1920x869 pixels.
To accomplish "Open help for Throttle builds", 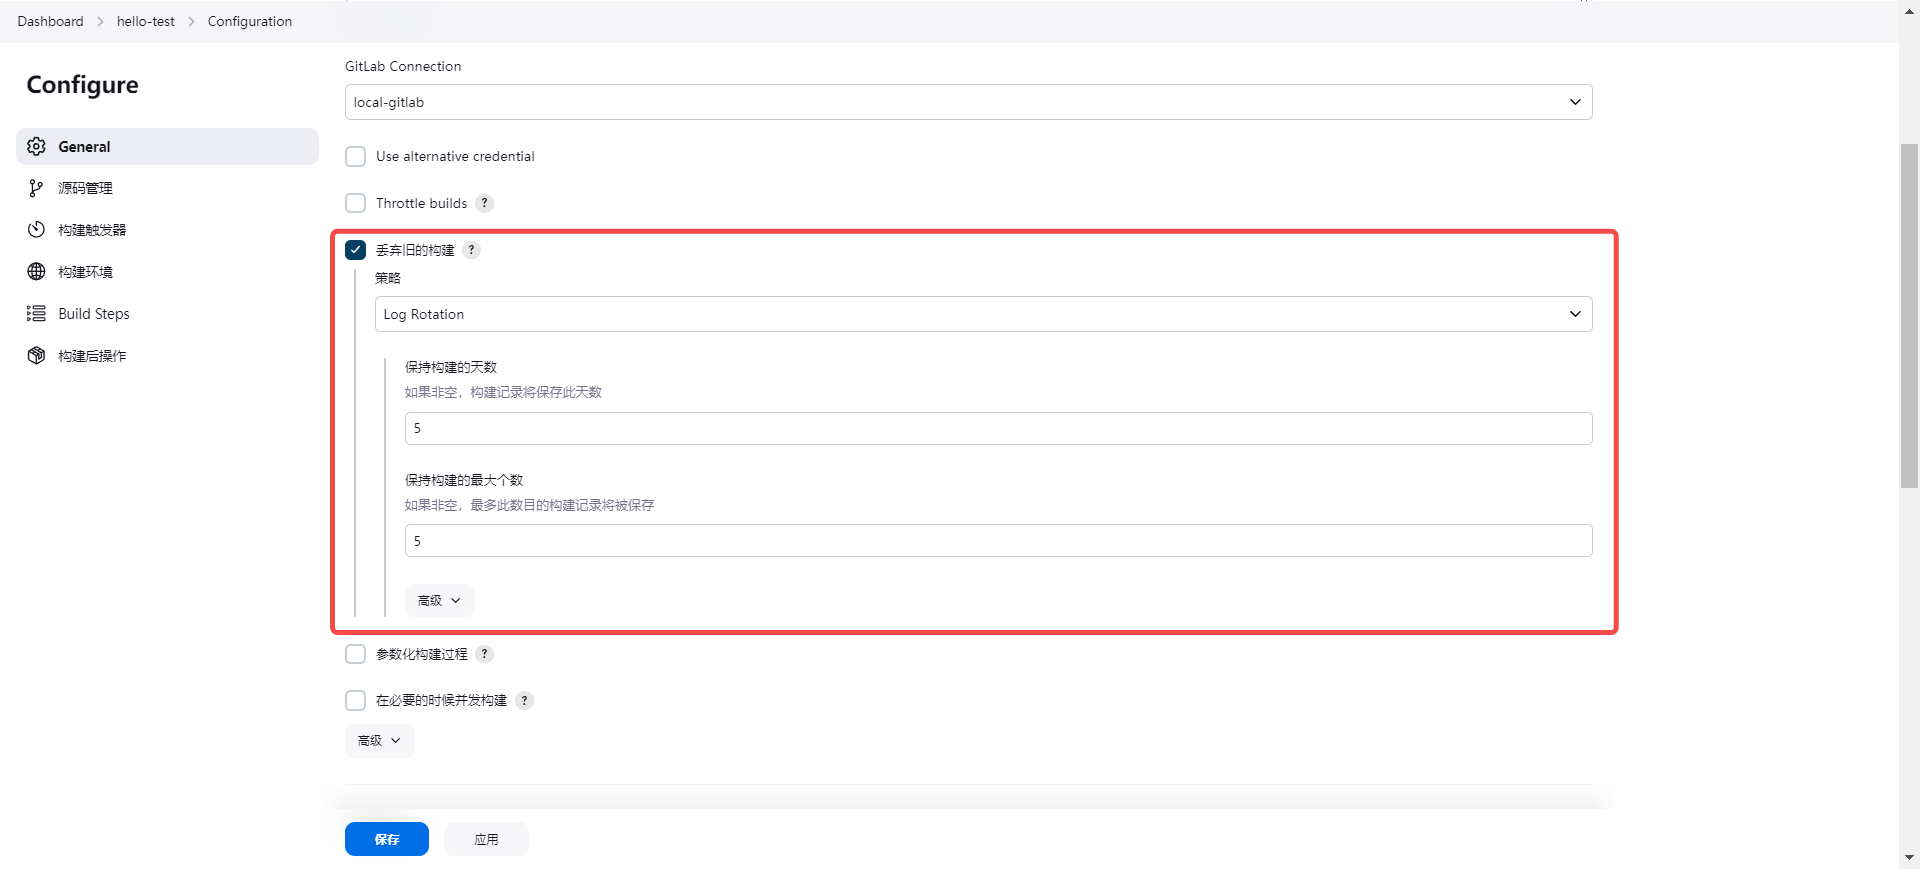I will click(485, 203).
